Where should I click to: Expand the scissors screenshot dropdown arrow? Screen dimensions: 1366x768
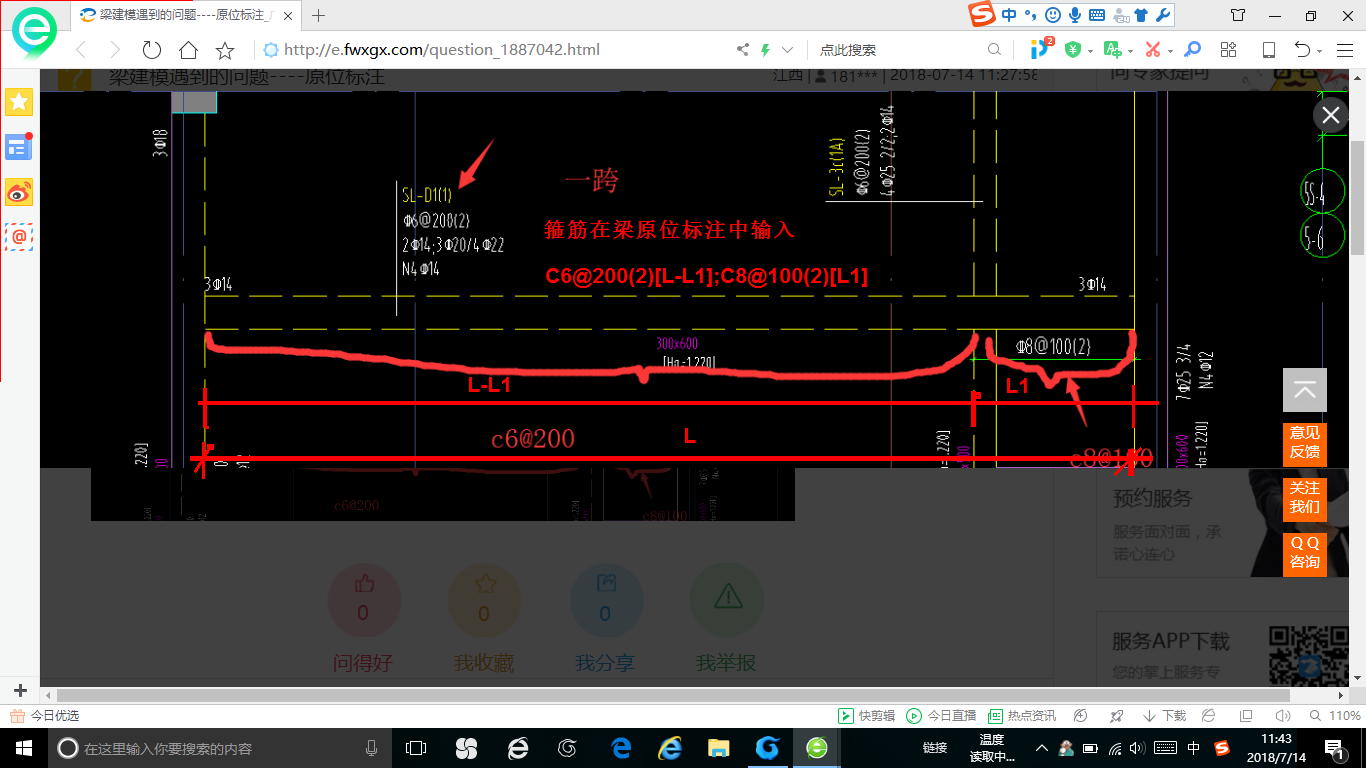coord(1170,51)
